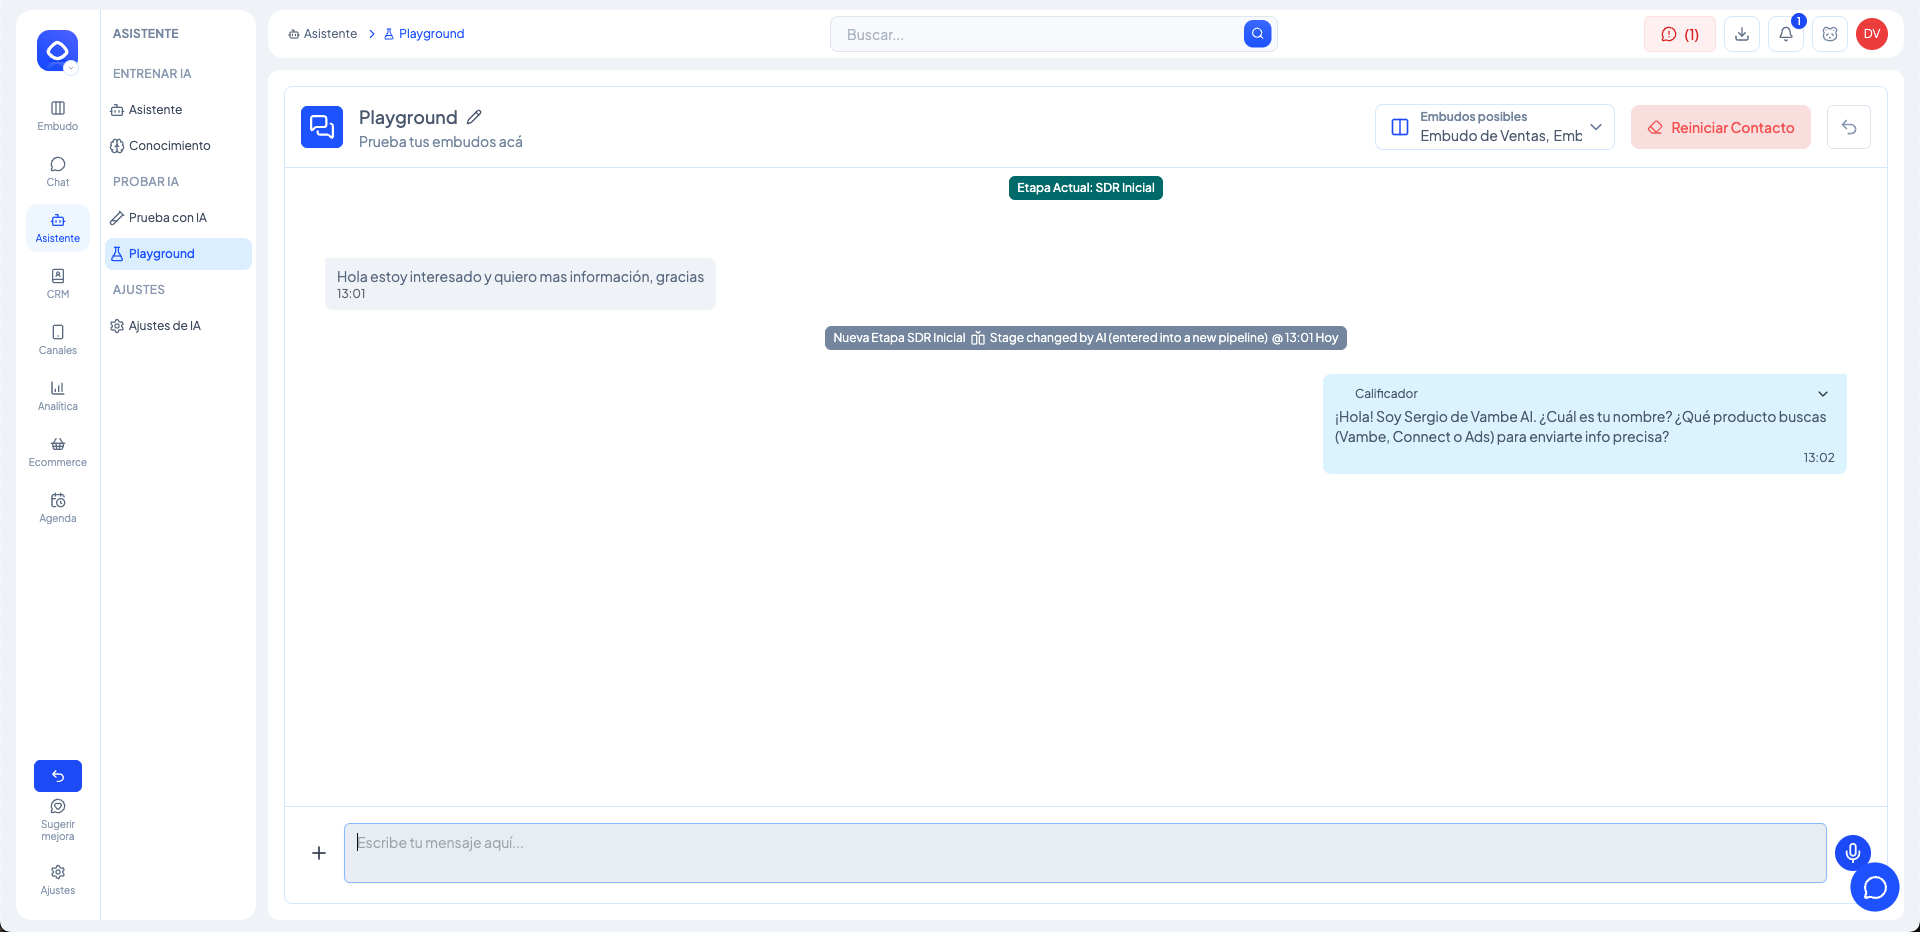Open the notifications bell icon
The image size is (1920, 932).
(x=1785, y=34)
